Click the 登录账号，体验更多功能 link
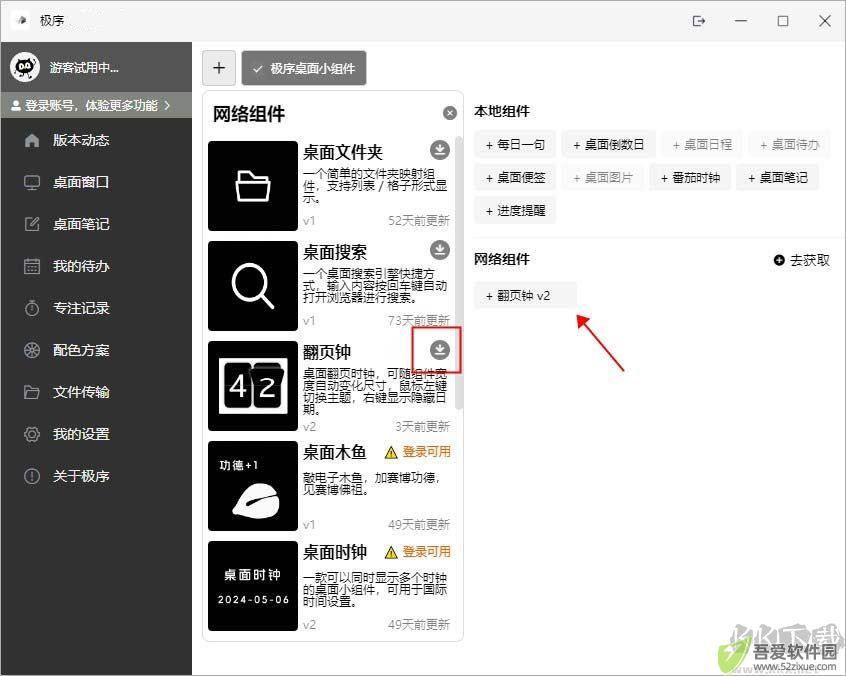 [96, 105]
